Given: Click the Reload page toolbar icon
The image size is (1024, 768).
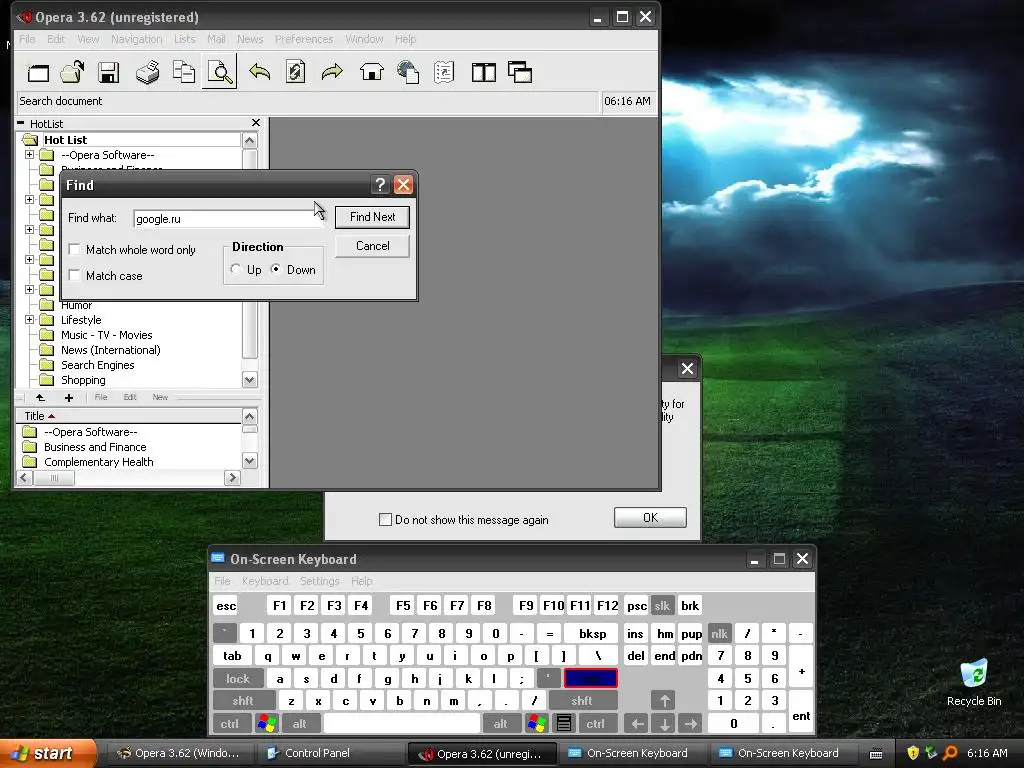Looking at the screenshot, I should [295, 72].
